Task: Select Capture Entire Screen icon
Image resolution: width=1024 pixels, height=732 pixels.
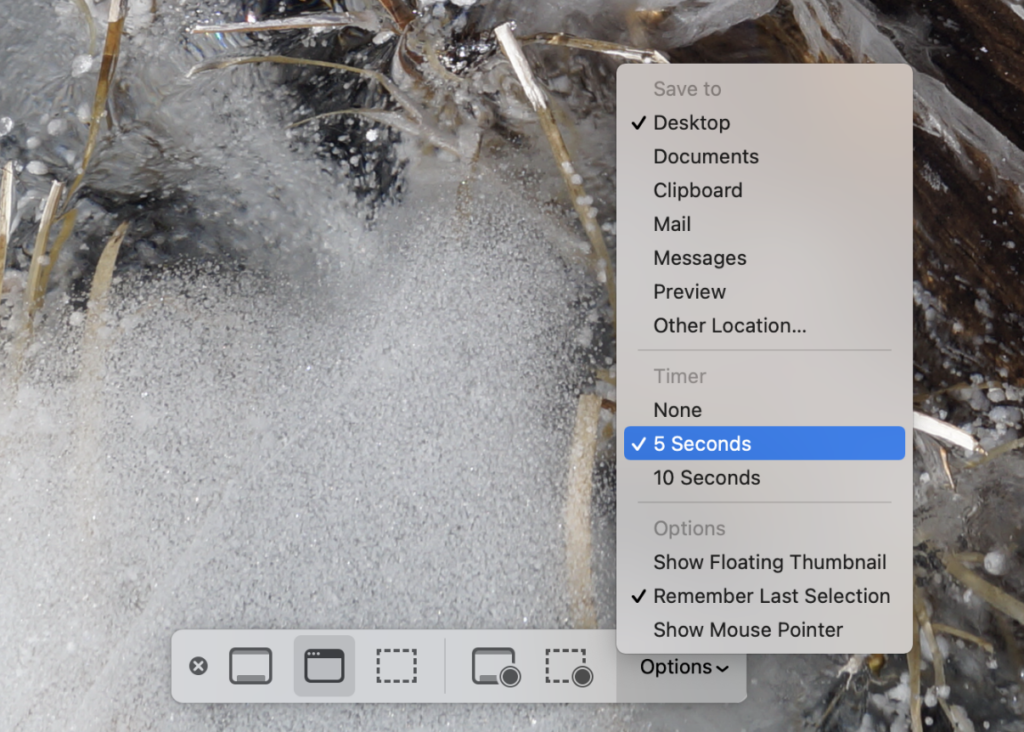Action: coord(251,665)
